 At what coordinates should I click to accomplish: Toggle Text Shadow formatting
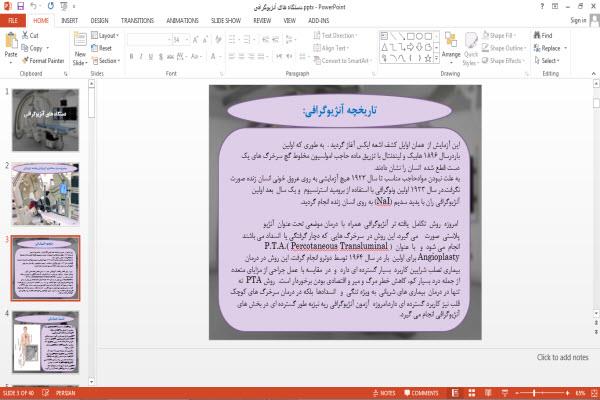(161, 57)
